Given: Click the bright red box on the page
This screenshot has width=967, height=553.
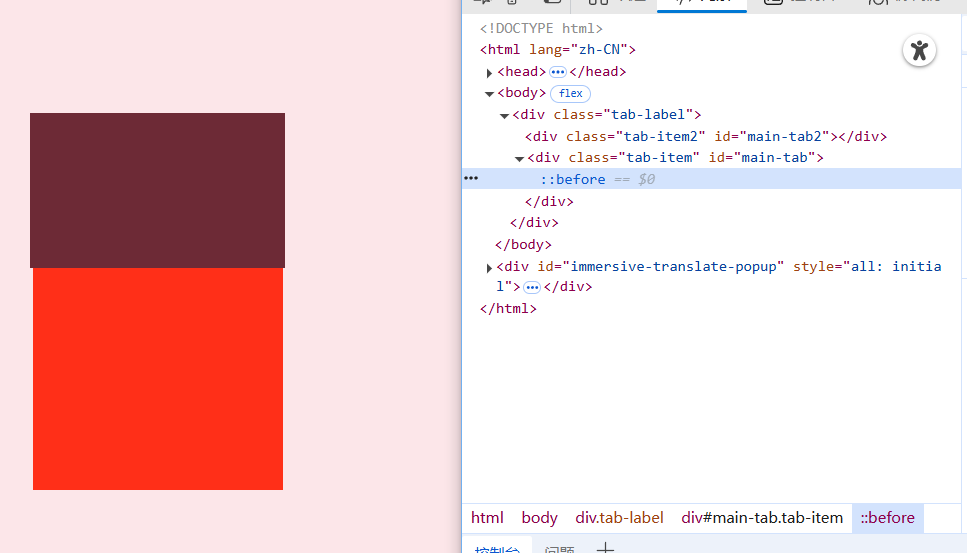Looking at the screenshot, I should [158, 379].
